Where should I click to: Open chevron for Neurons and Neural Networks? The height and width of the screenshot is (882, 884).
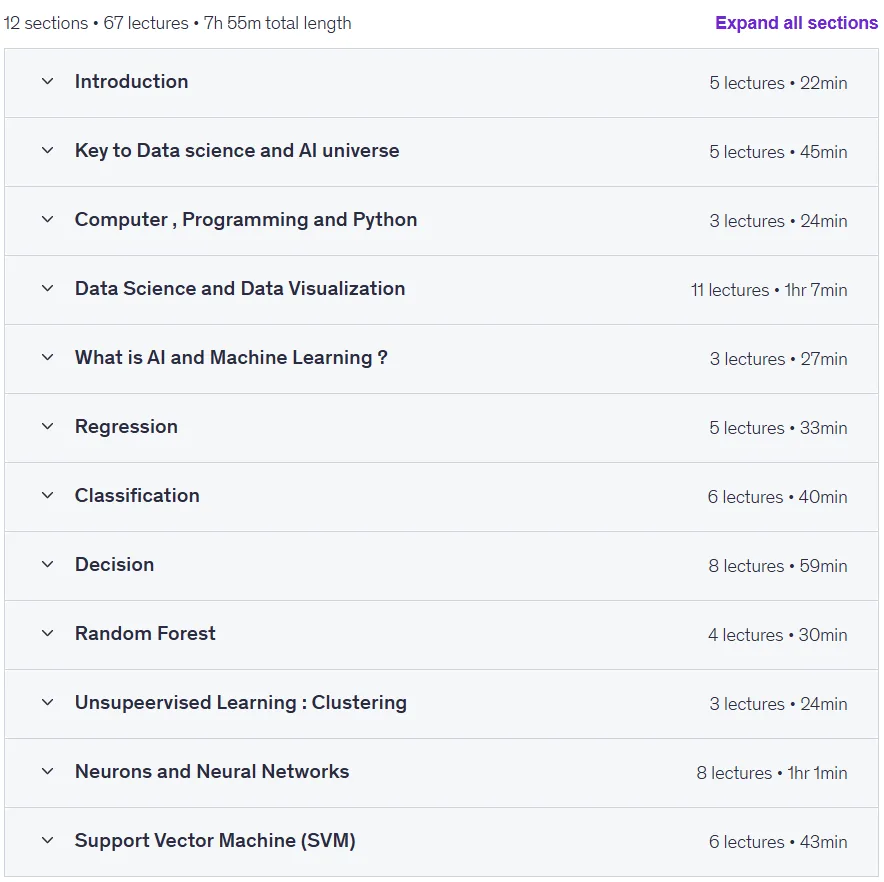[x=47, y=771]
